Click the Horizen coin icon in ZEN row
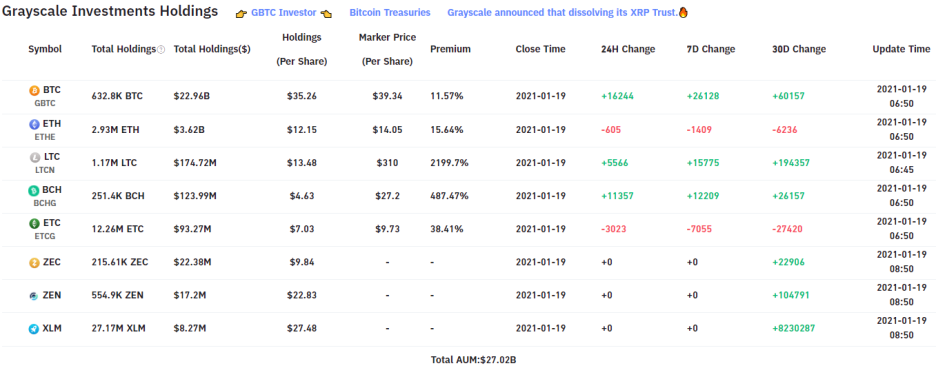 click(x=35, y=296)
